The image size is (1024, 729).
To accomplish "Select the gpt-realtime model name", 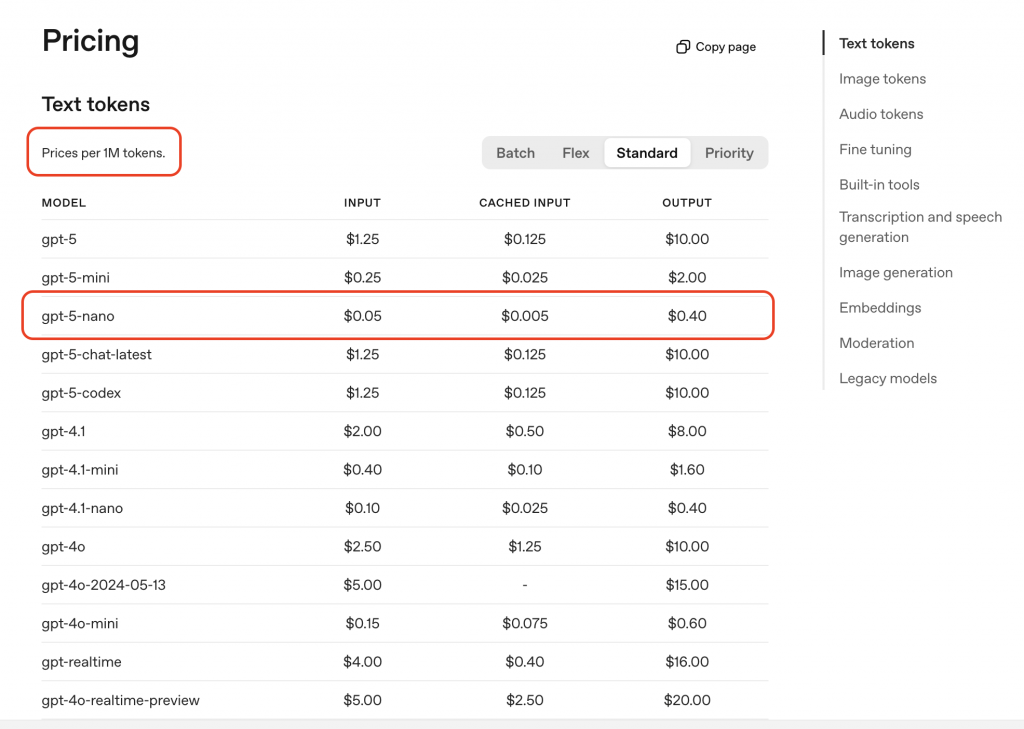I will (81, 662).
